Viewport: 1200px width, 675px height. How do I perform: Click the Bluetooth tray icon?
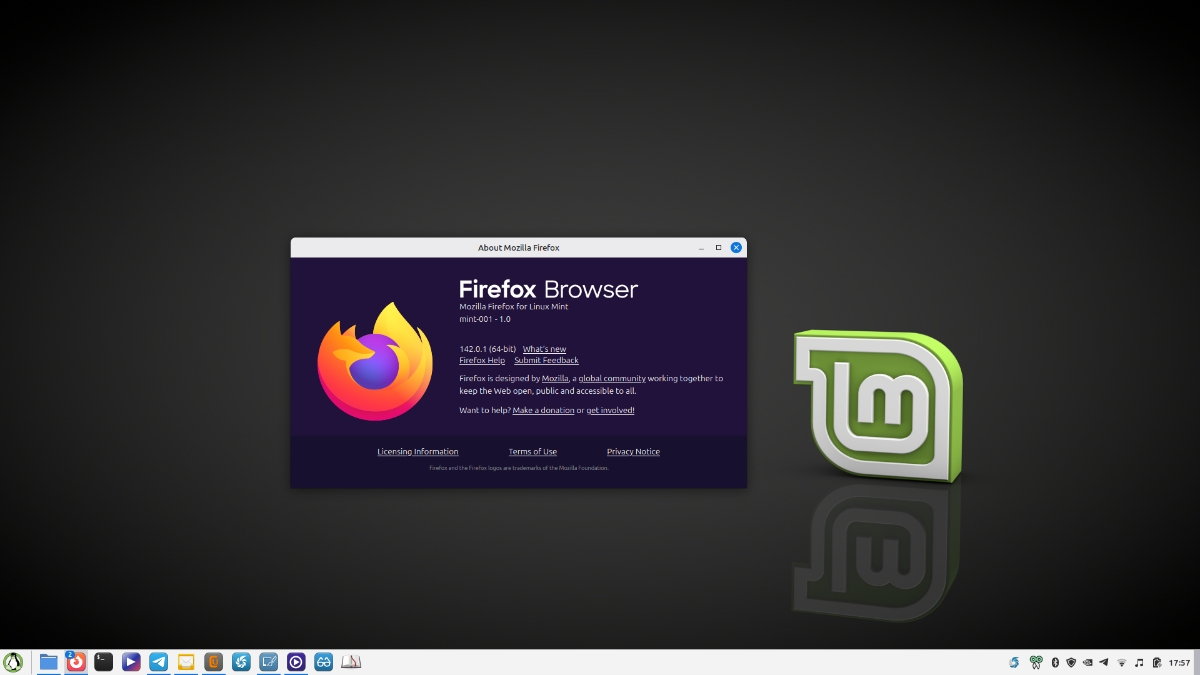[1054, 662]
